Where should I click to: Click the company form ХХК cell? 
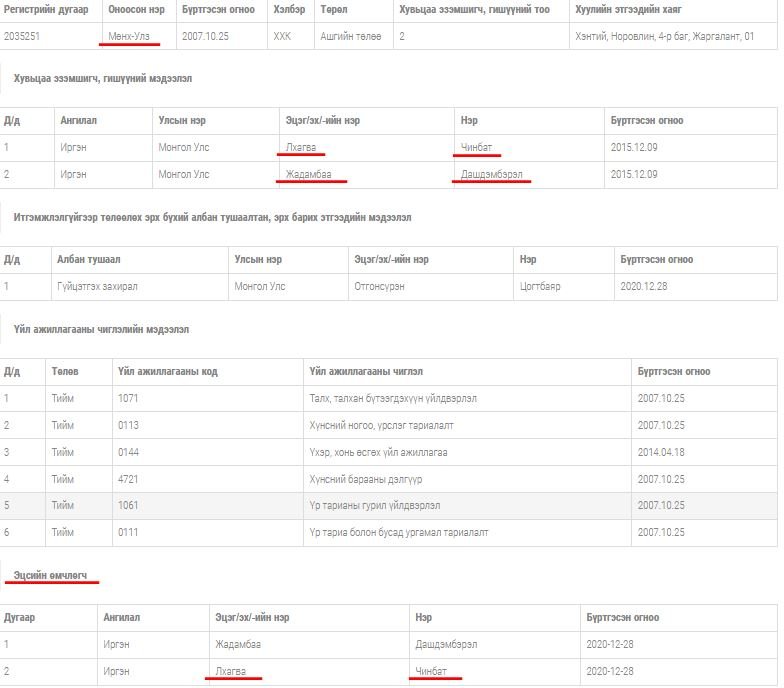coord(283,36)
